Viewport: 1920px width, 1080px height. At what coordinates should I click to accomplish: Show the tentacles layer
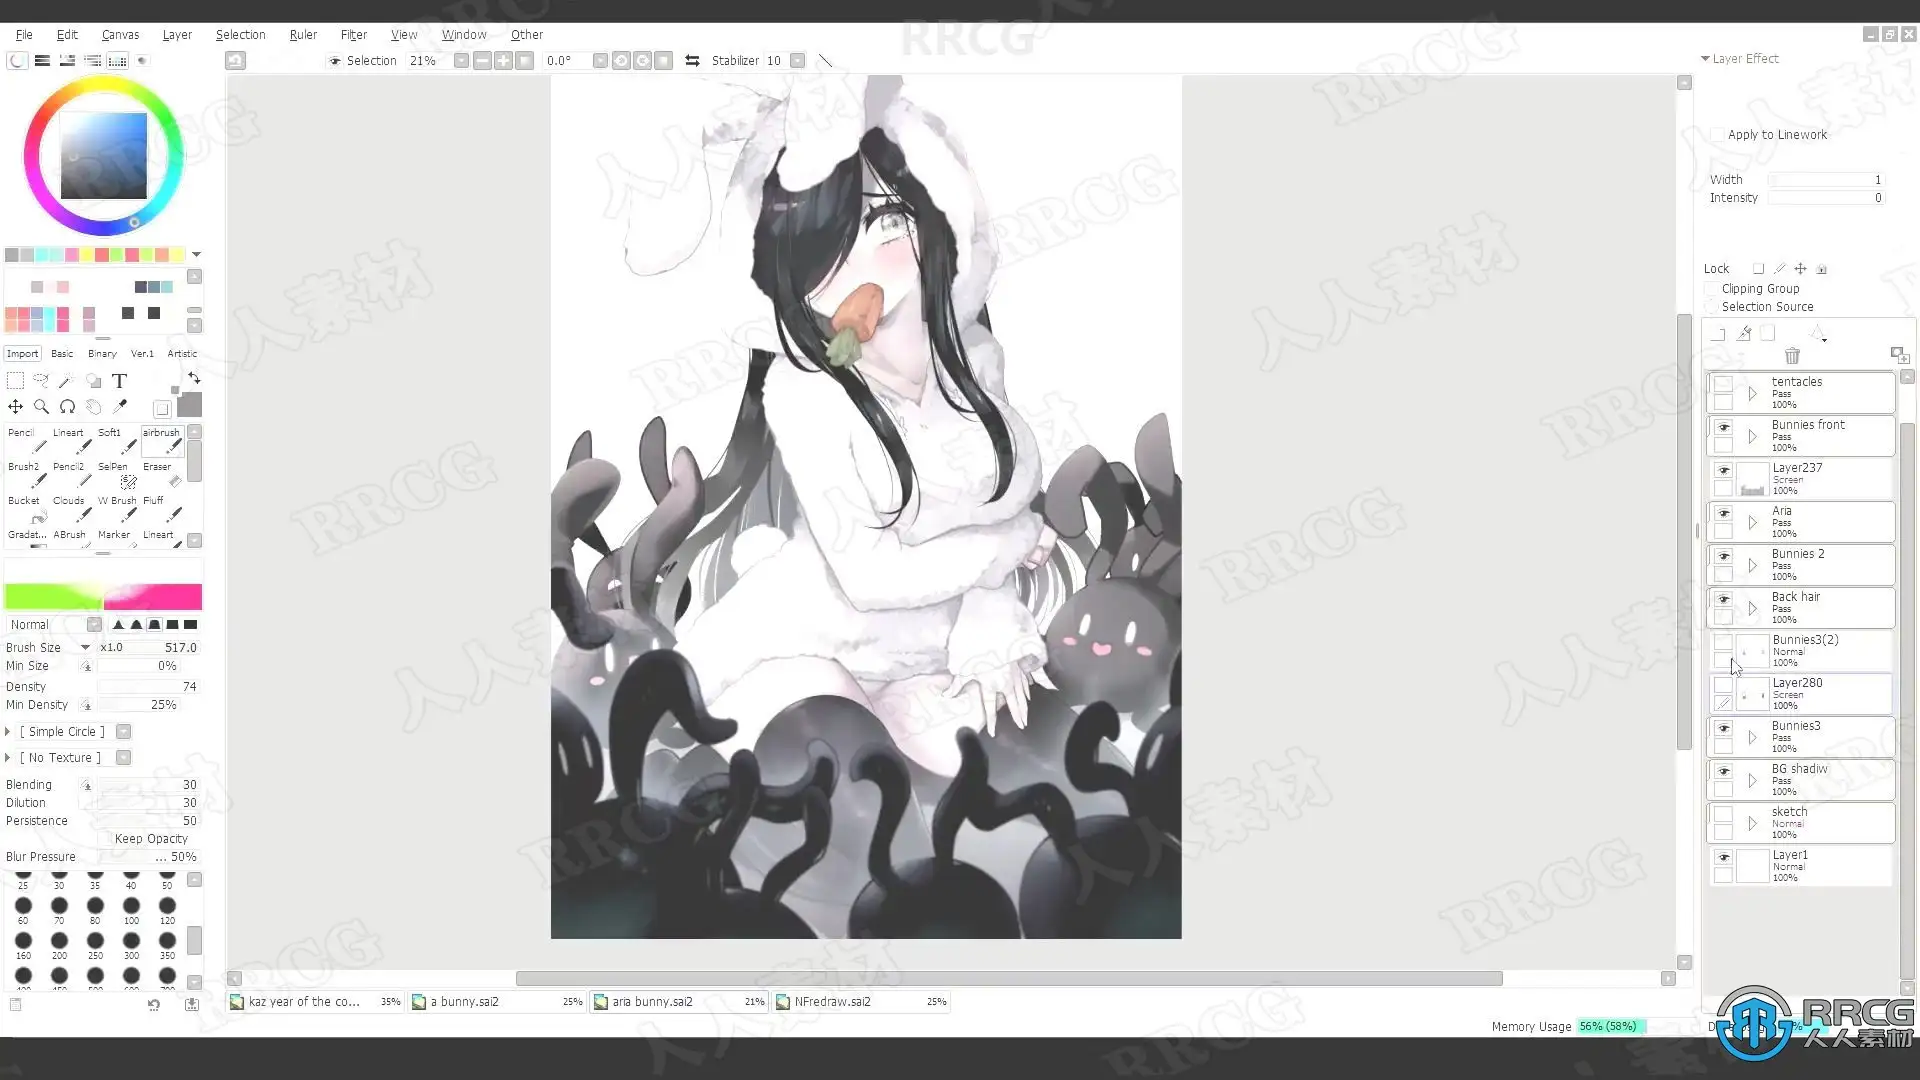[1723, 384]
